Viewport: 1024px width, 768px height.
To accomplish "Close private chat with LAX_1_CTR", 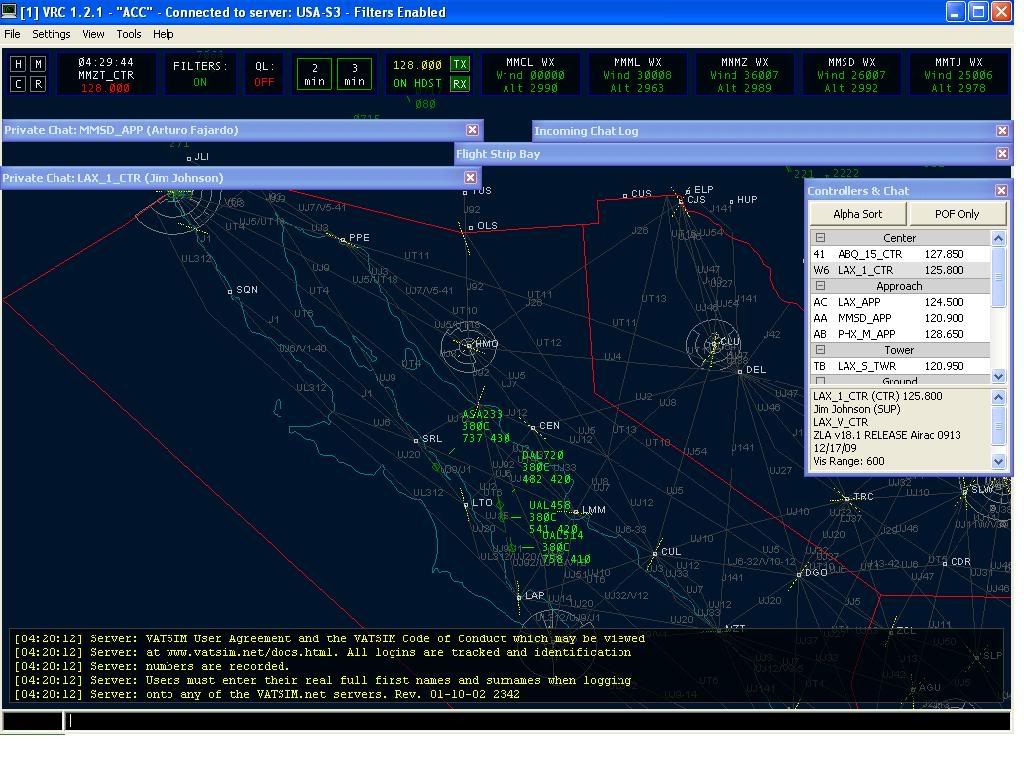I will coord(470,178).
